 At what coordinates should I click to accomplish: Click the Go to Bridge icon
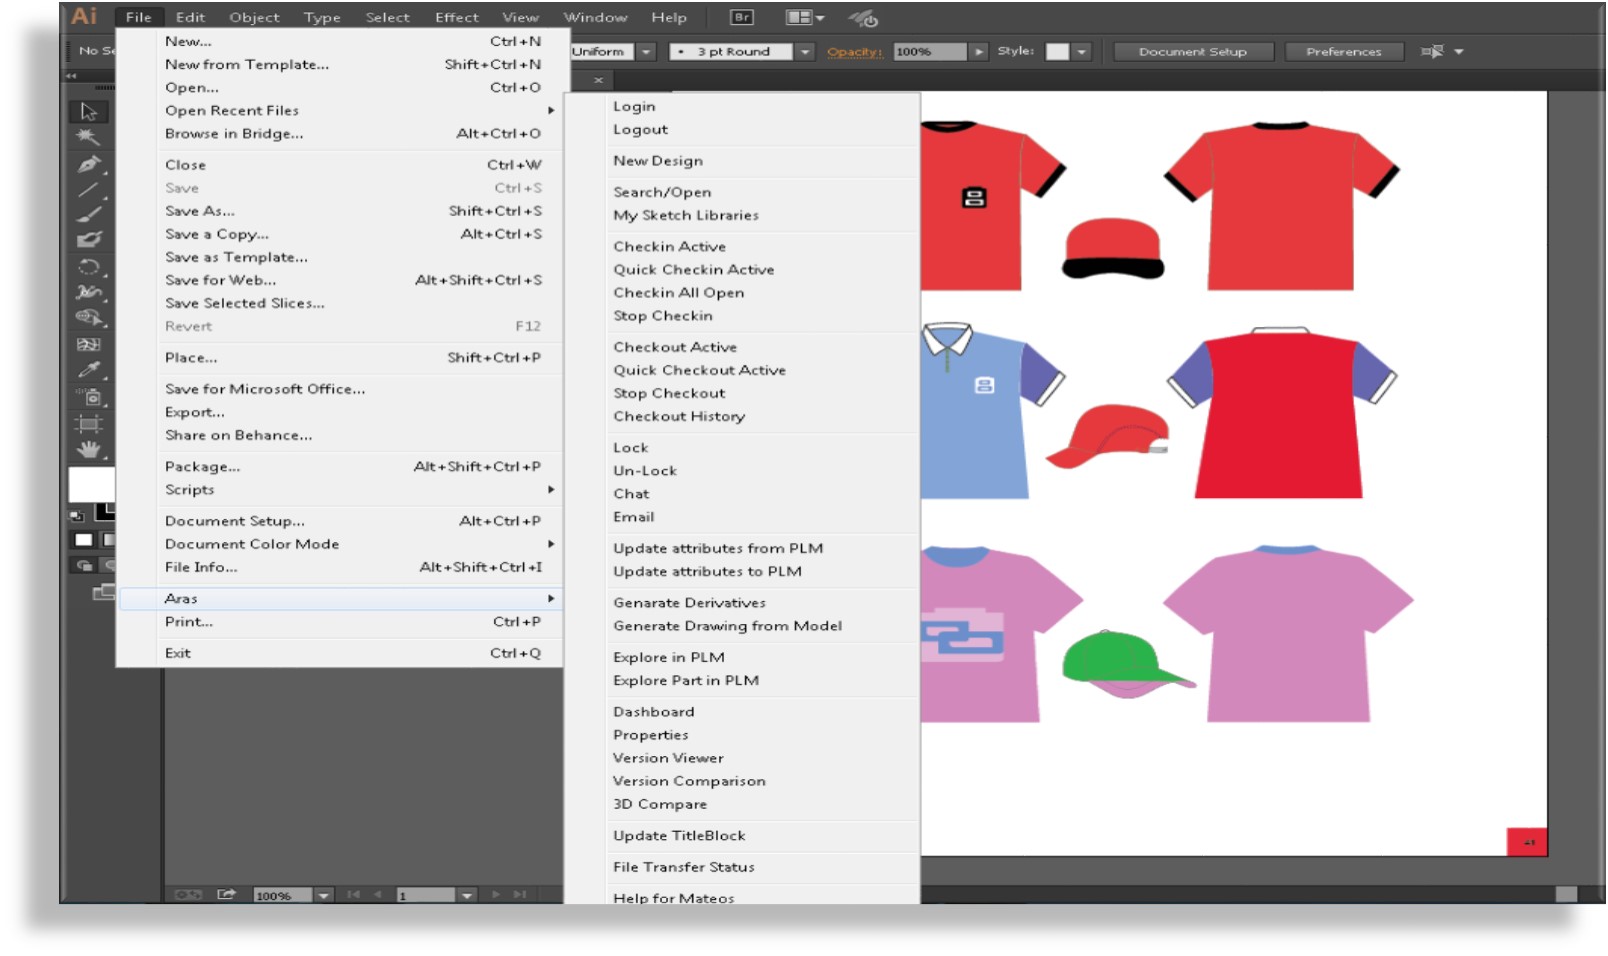742,17
